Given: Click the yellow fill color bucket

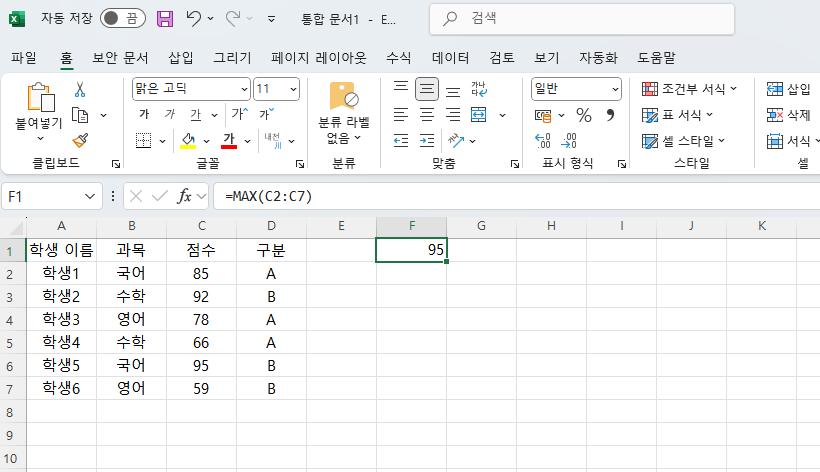Looking at the screenshot, I should pyautogui.click(x=187, y=140).
